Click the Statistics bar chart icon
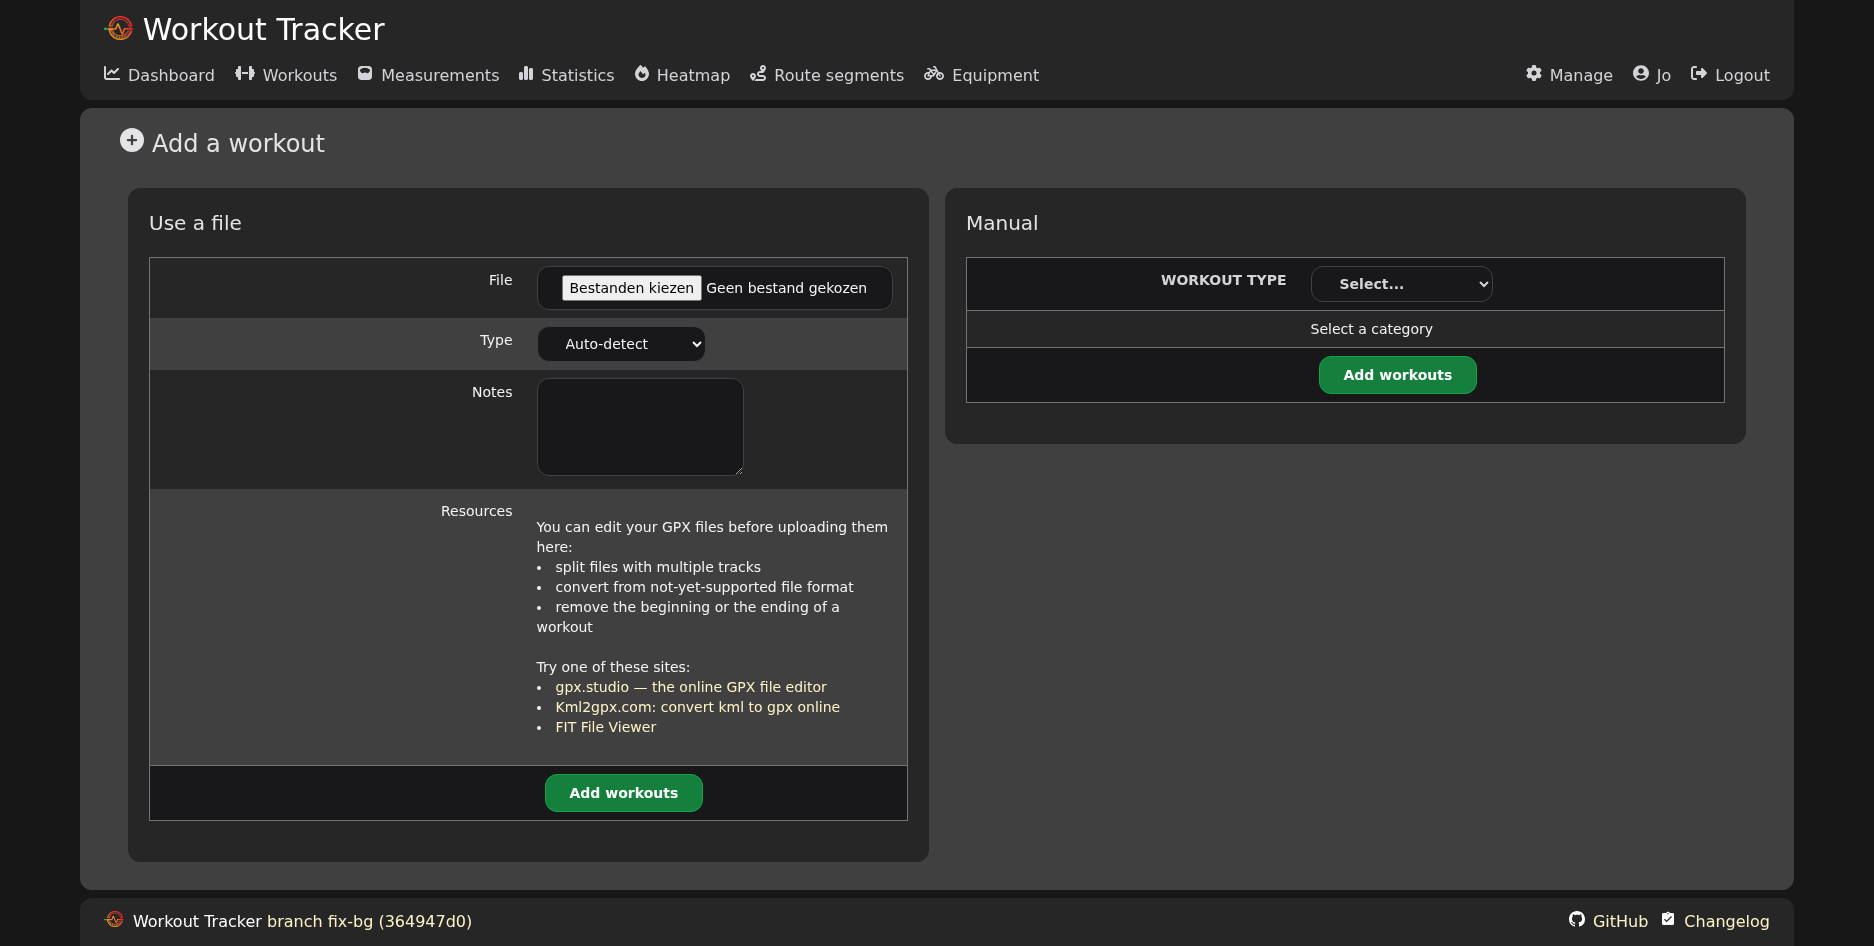Image resolution: width=1874 pixels, height=946 pixels. [526, 74]
